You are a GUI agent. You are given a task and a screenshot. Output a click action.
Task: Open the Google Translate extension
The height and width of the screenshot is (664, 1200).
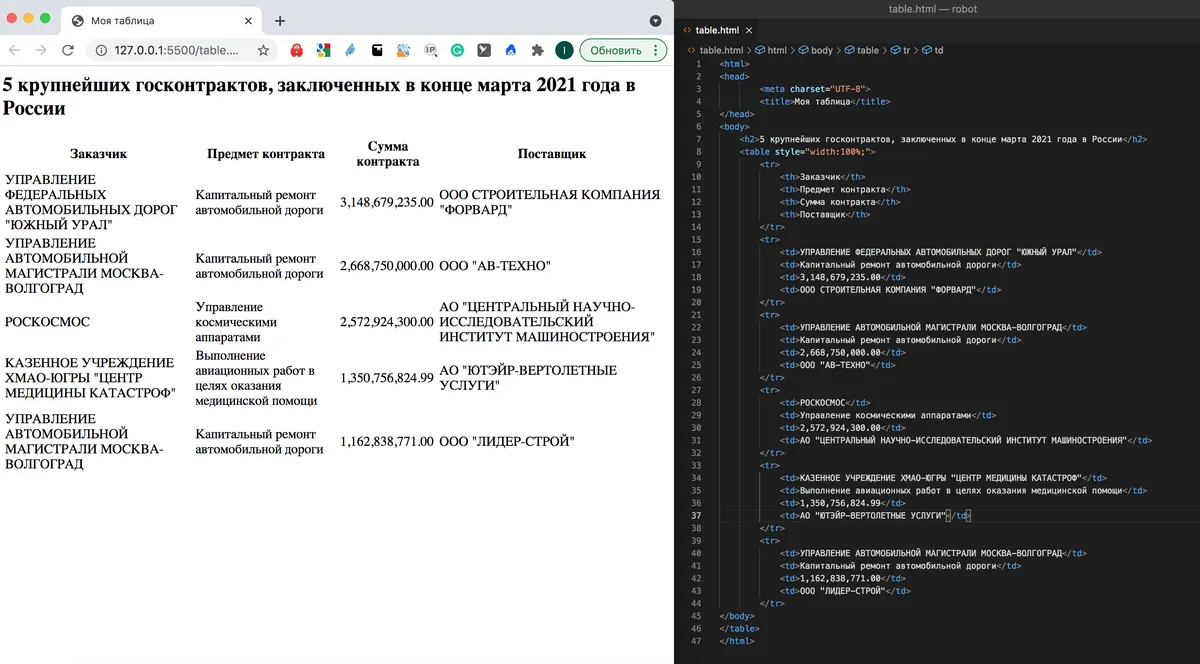point(324,50)
